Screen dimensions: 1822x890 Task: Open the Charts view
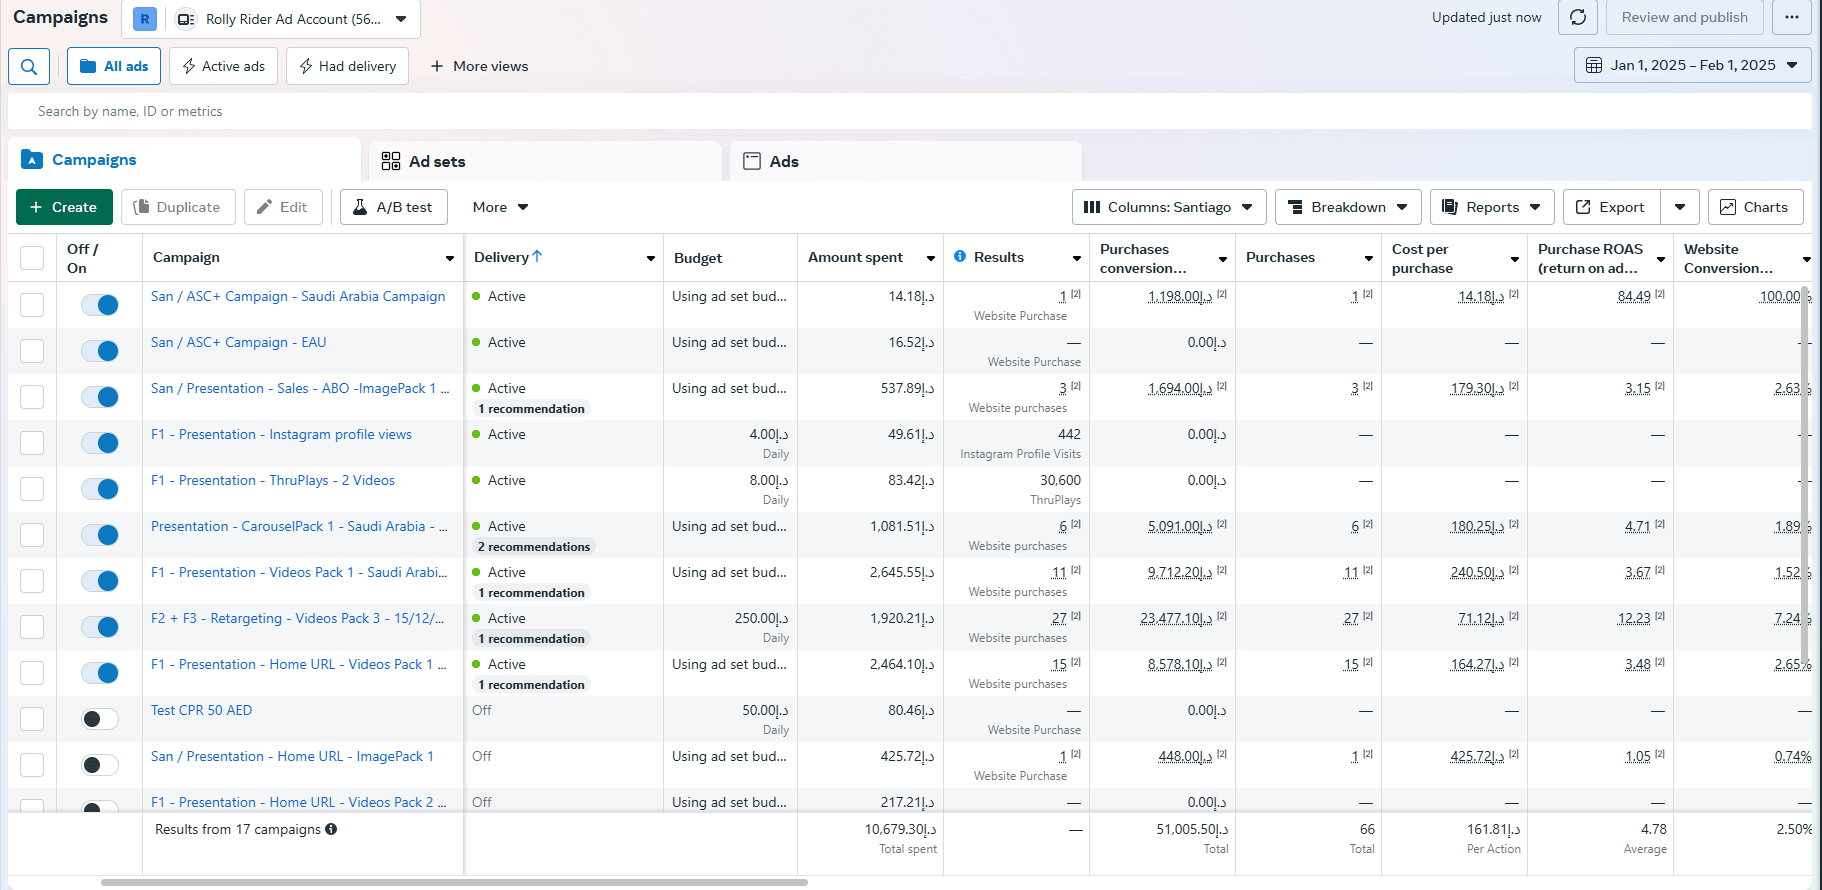point(1755,207)
